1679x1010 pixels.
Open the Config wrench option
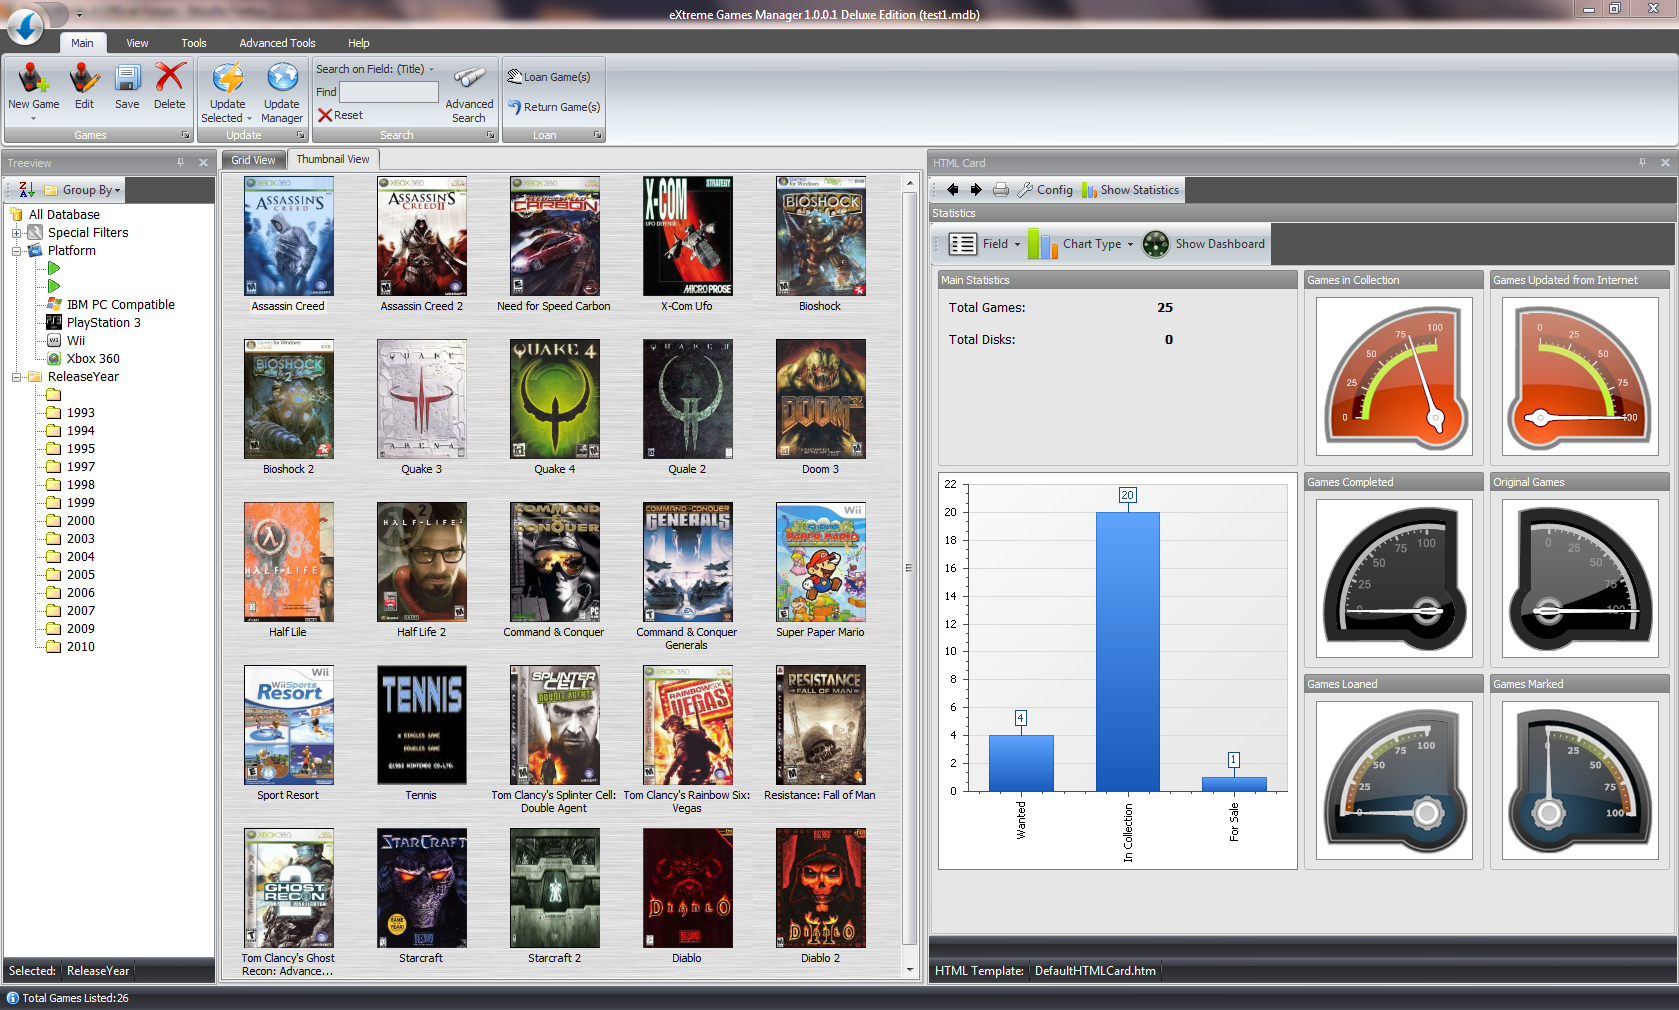1045,190
